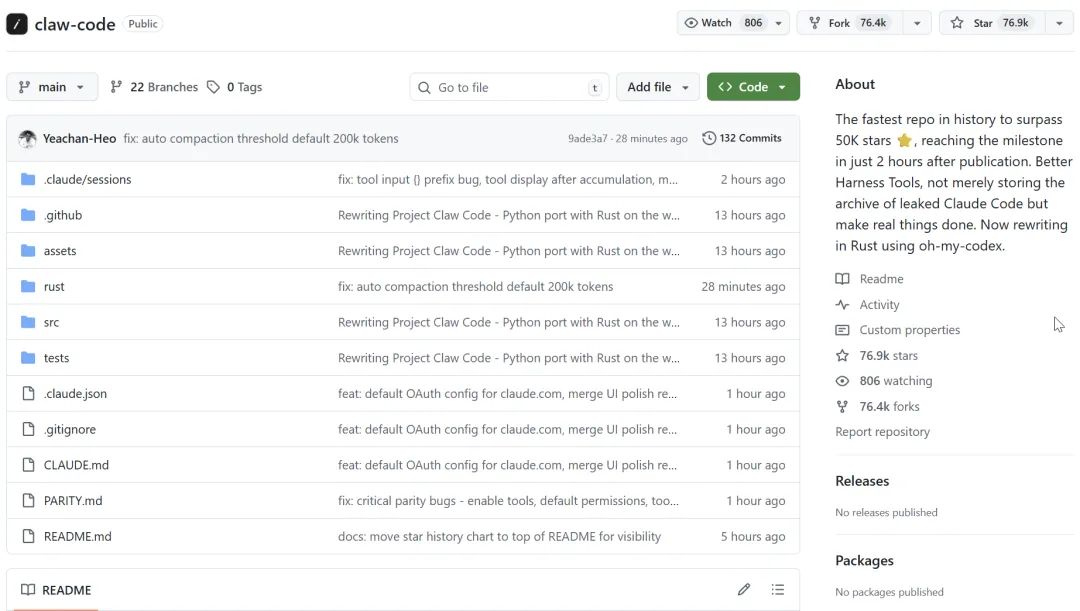
Task: Open the Activity link in About
Action: [x=879, y=305]
